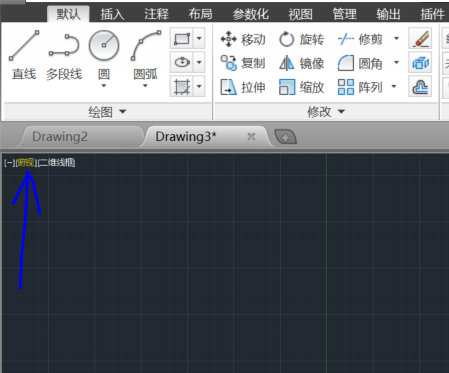Select the 直线 (Line) tool
This screenshot has height=373, width=449.
pyautogui.click(x=24, y=55)
